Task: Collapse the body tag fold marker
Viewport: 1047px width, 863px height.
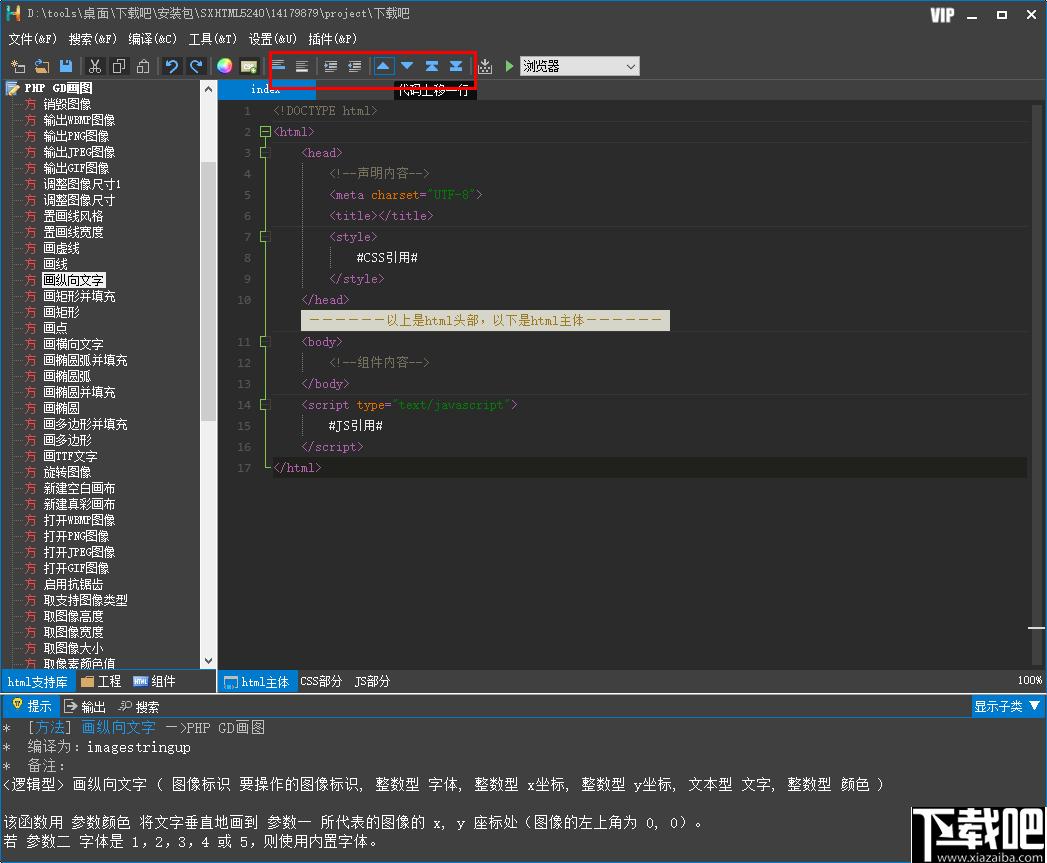Action: pyautogui.click(x=265, y=341)
